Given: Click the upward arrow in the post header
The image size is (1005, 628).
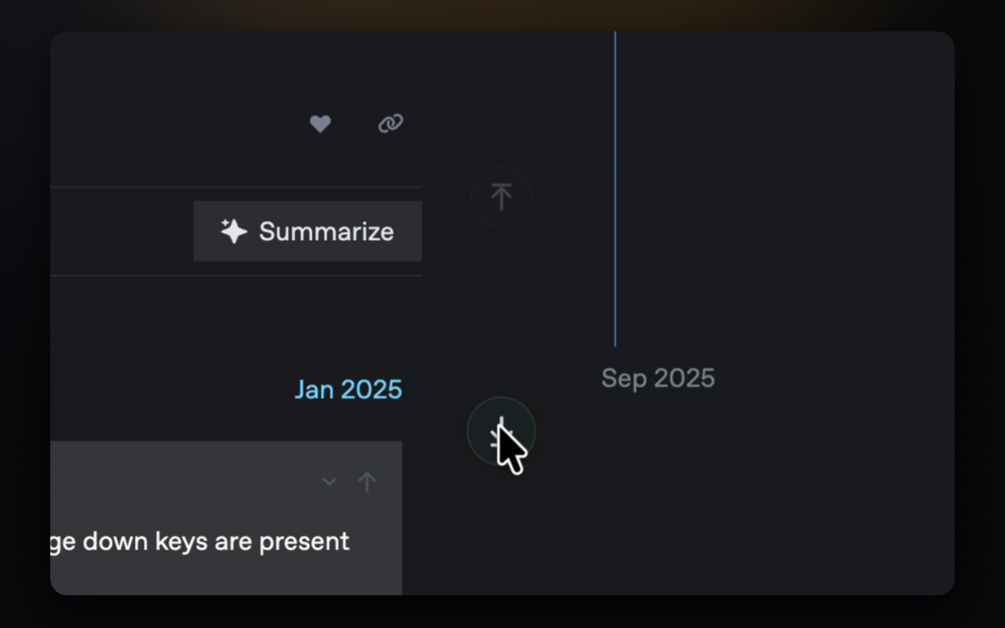Looking at the screenshot, I should point(367,482).
